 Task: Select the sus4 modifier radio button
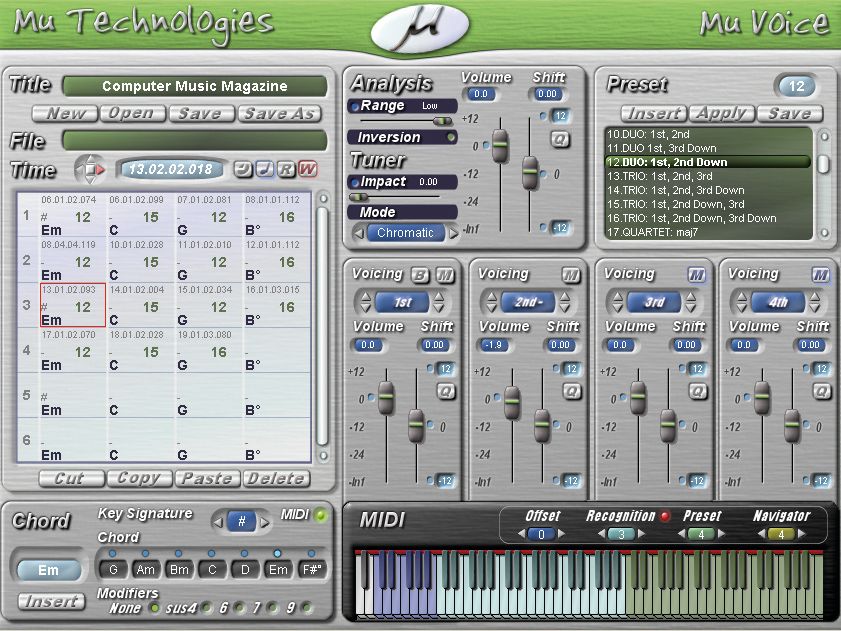click(x=206, y=608)
